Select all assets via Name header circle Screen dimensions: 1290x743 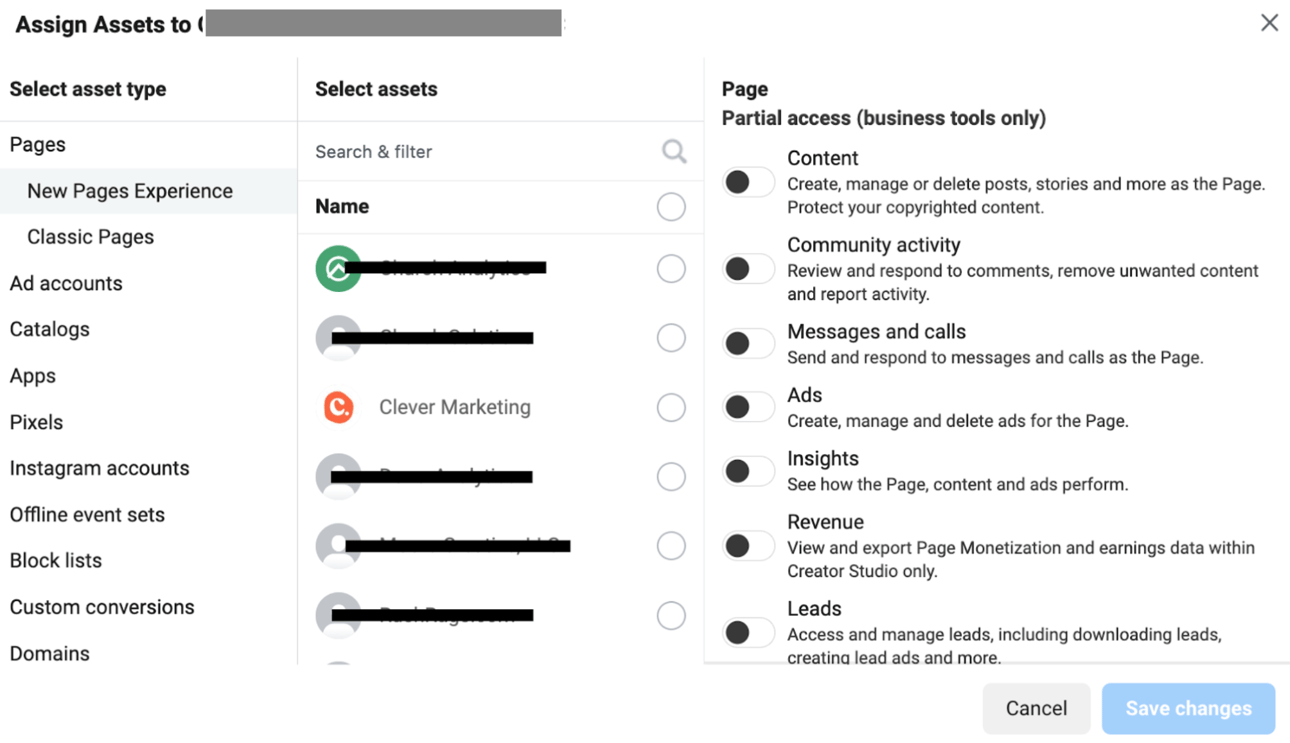coord(671,207)
